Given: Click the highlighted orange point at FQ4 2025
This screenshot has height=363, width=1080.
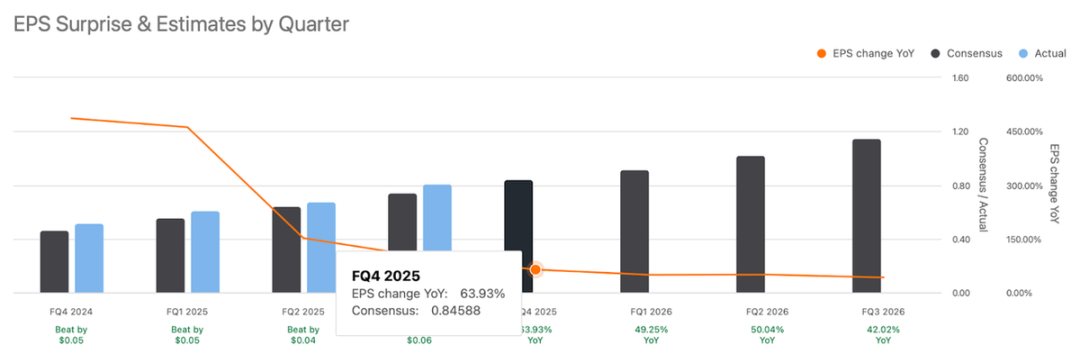Looking at the screenshot, I should 535,269.
